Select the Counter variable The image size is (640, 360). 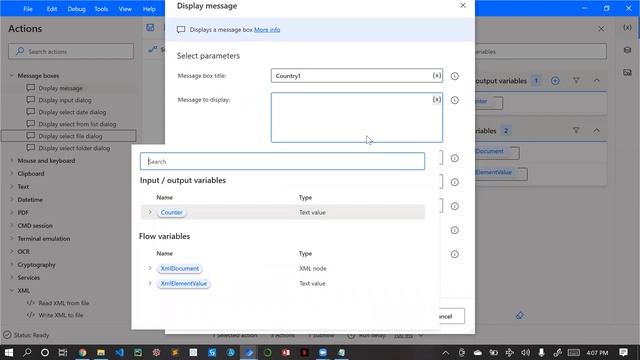coord(171,212)
